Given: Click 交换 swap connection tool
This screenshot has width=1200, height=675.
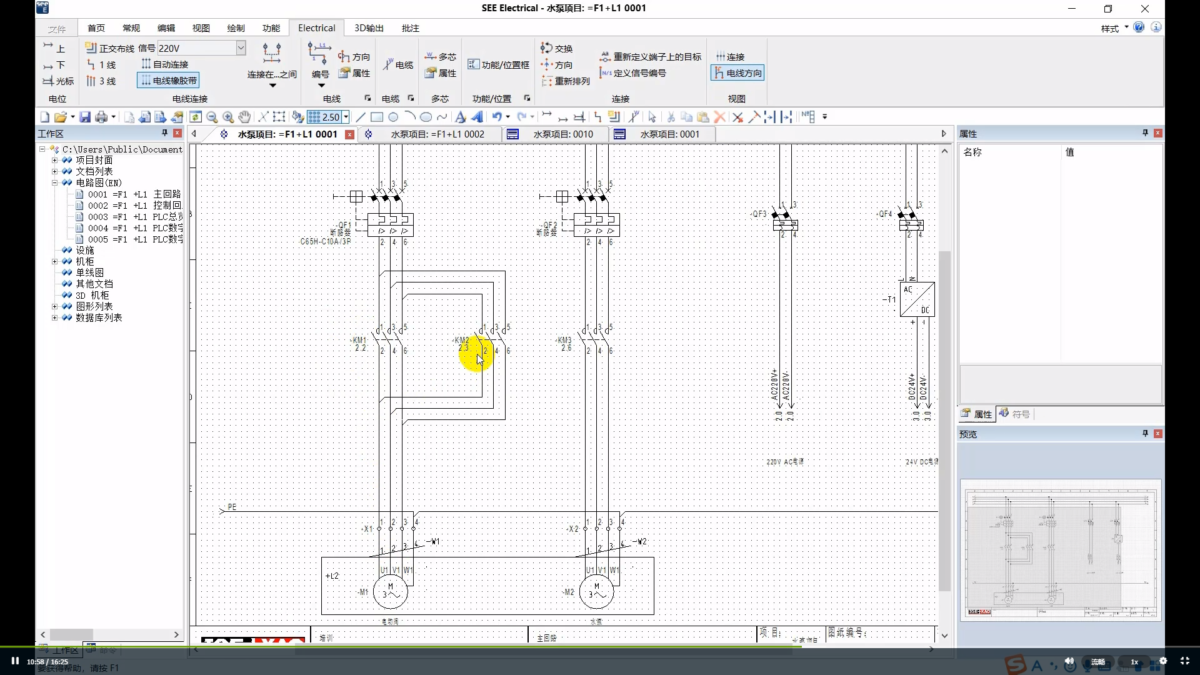Looking at the screenshot, I should coord(556,48).
